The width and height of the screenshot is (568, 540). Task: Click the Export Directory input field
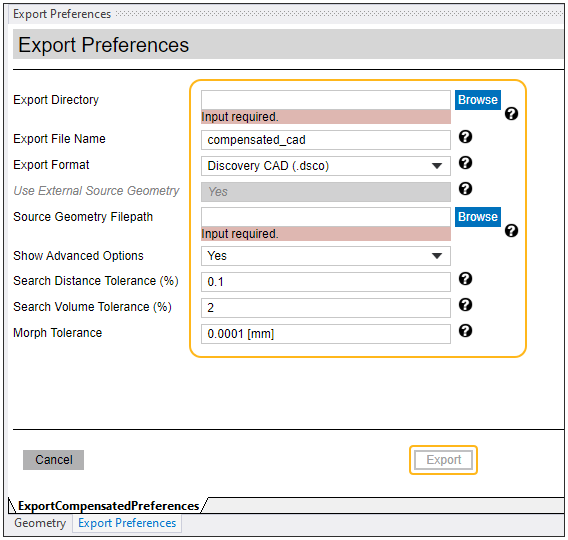pyautogui.click(x=326, y=100)
